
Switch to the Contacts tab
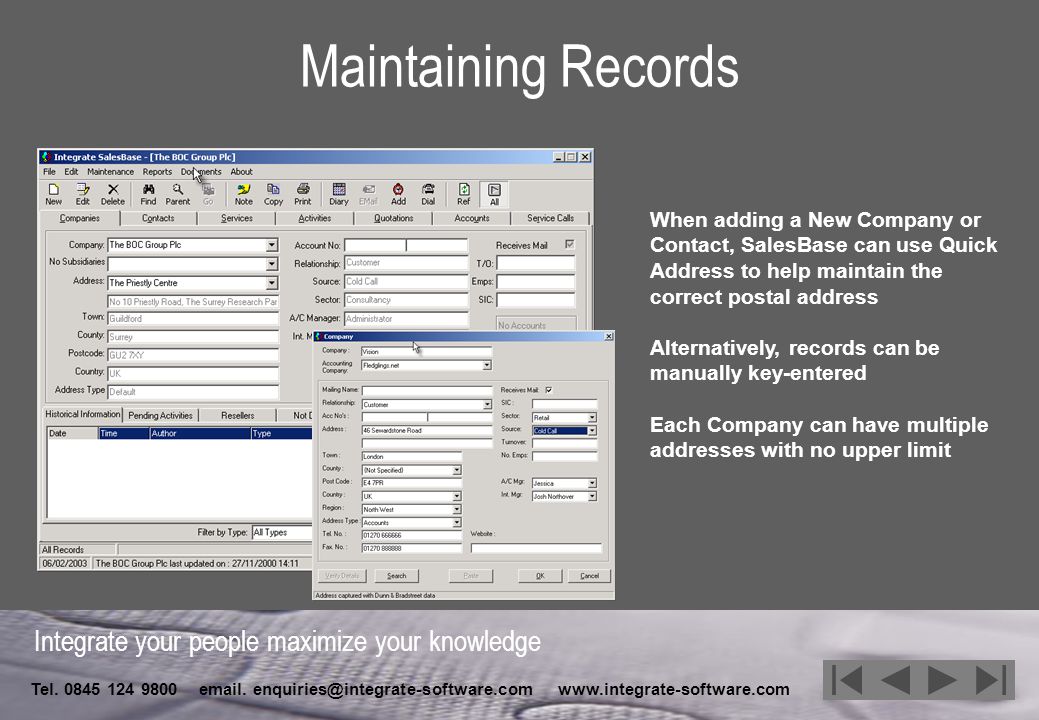pos(158,218)
